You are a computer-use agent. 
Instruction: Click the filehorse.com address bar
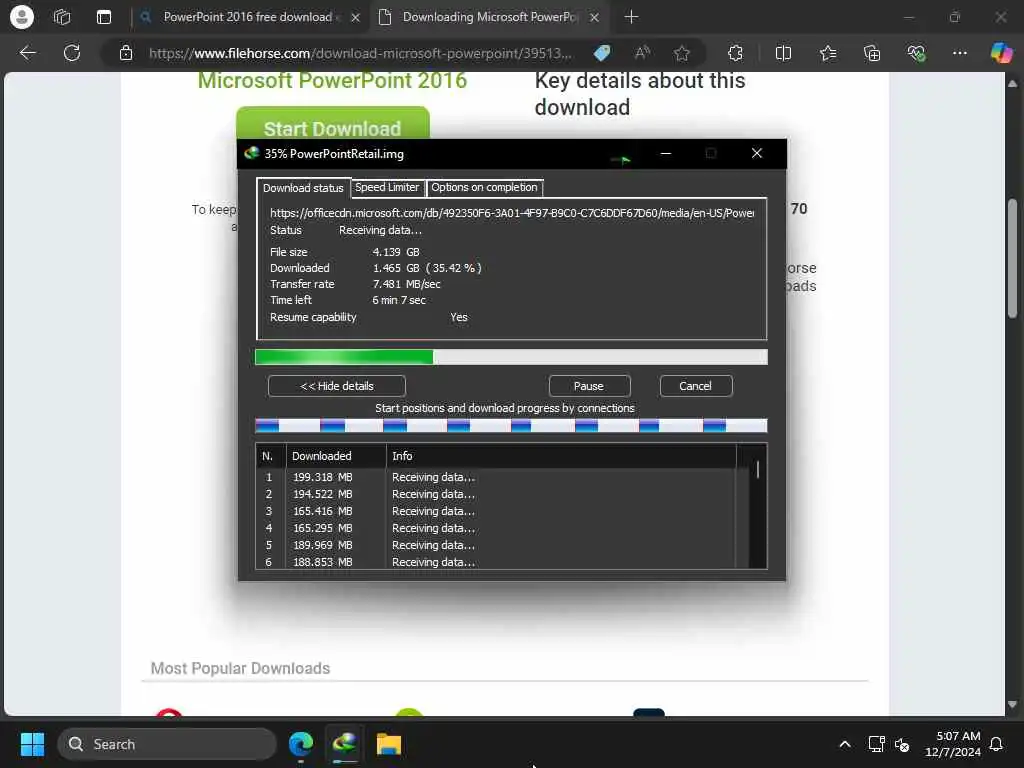click(360, 53)
